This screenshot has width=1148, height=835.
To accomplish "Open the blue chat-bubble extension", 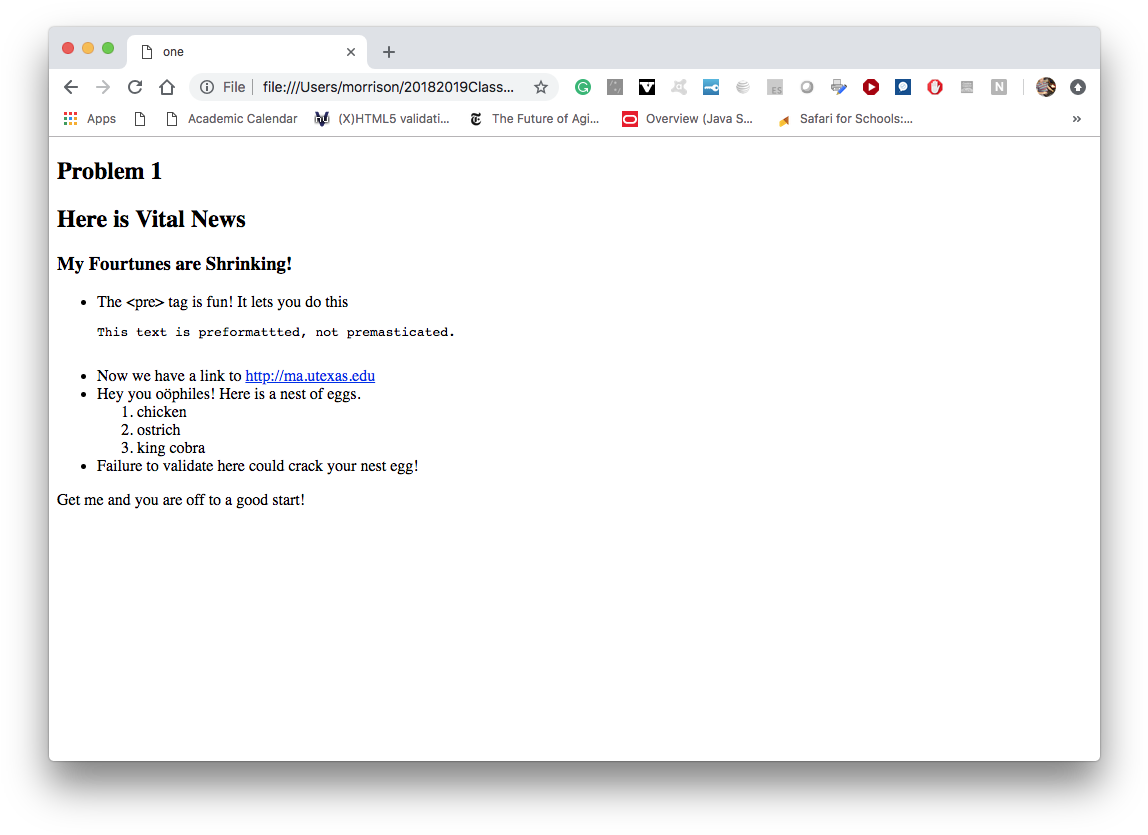I will (x=903, y=87).
